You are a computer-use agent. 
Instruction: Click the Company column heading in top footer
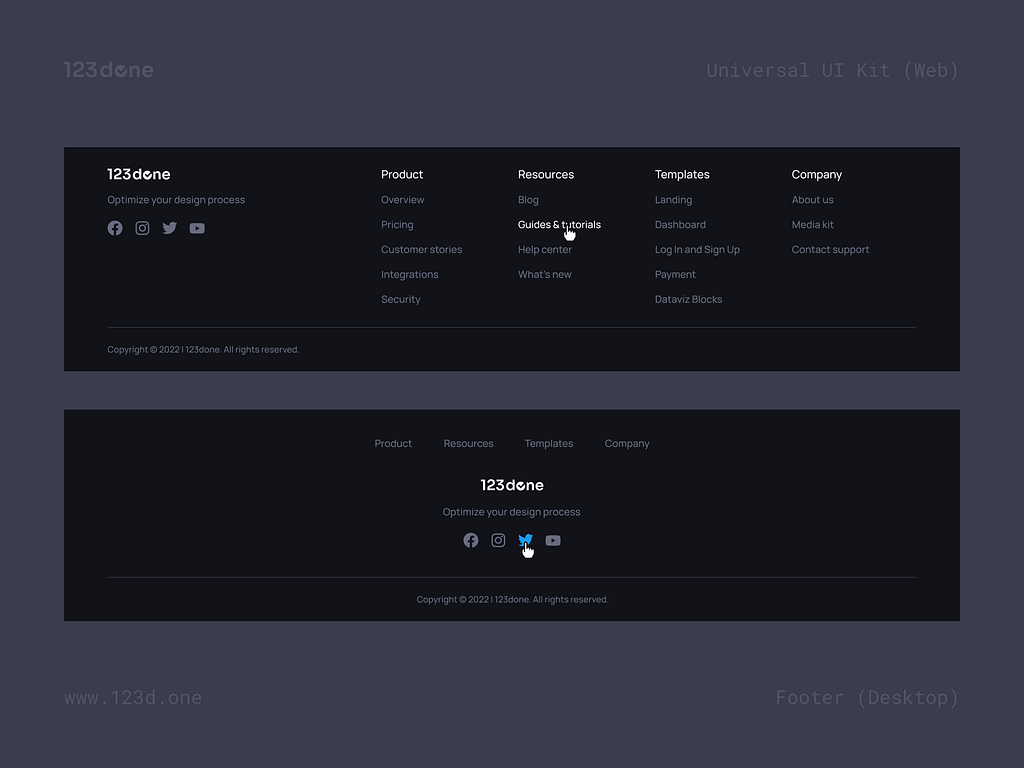click(816, 174)
